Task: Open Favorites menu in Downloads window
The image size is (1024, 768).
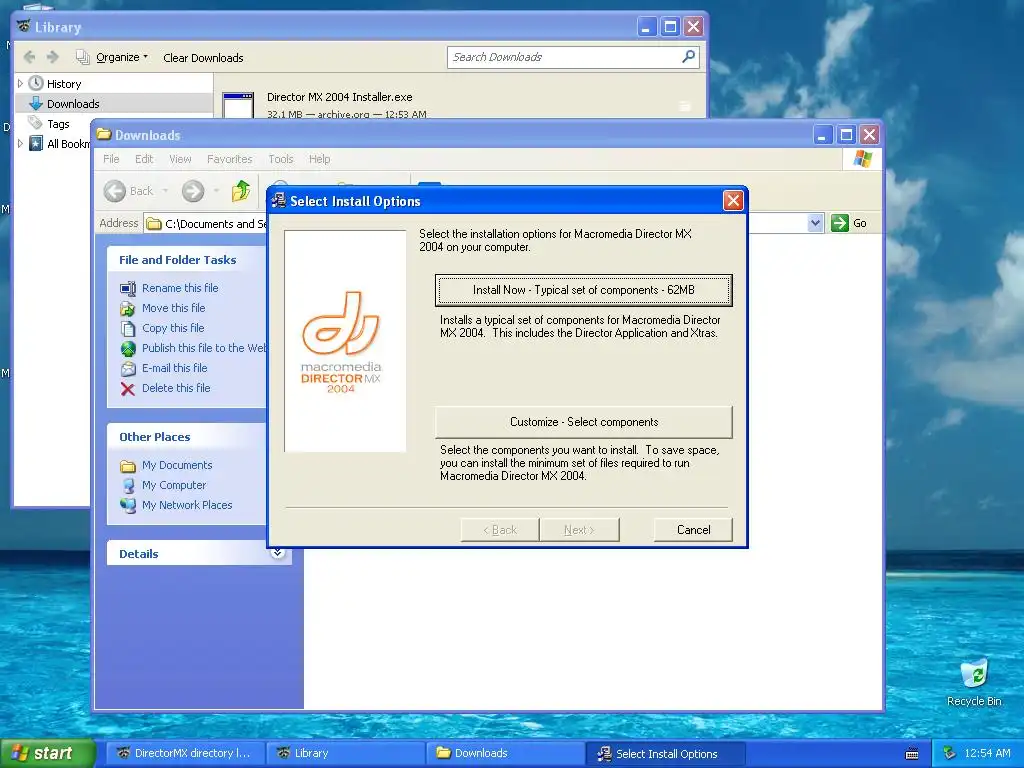Action: tap(229, 159)
